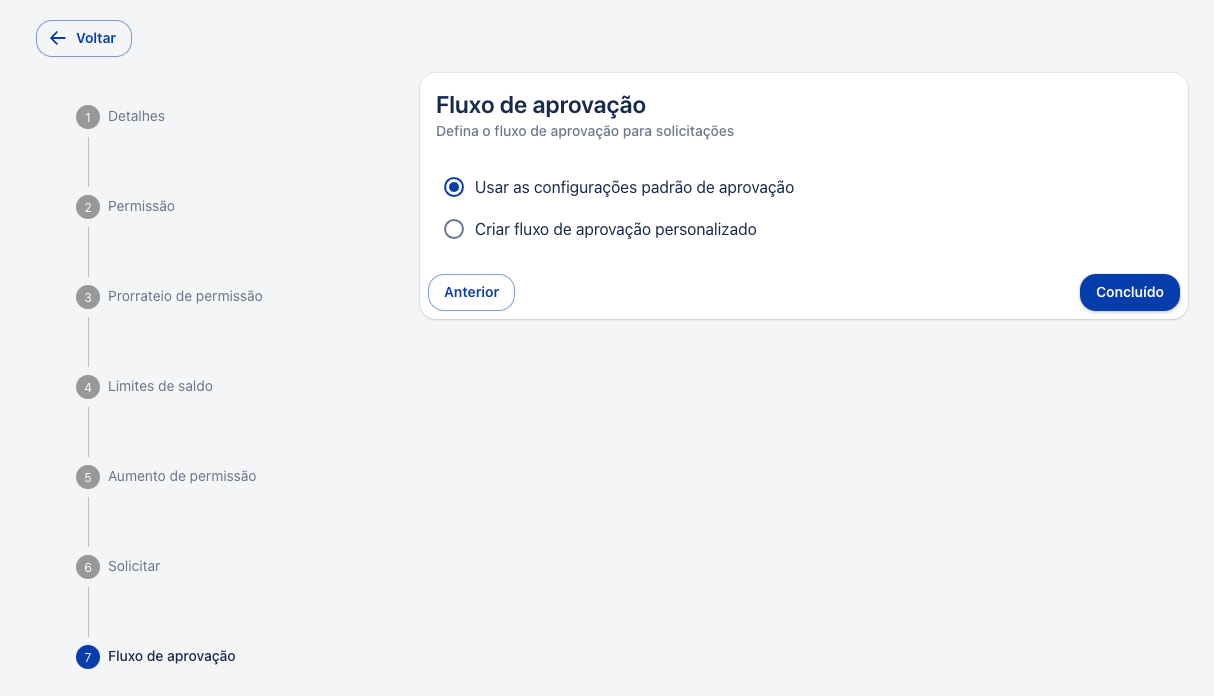Click the Concluído button
The height and width of the screenshot is (696, 1214).
1130,292
